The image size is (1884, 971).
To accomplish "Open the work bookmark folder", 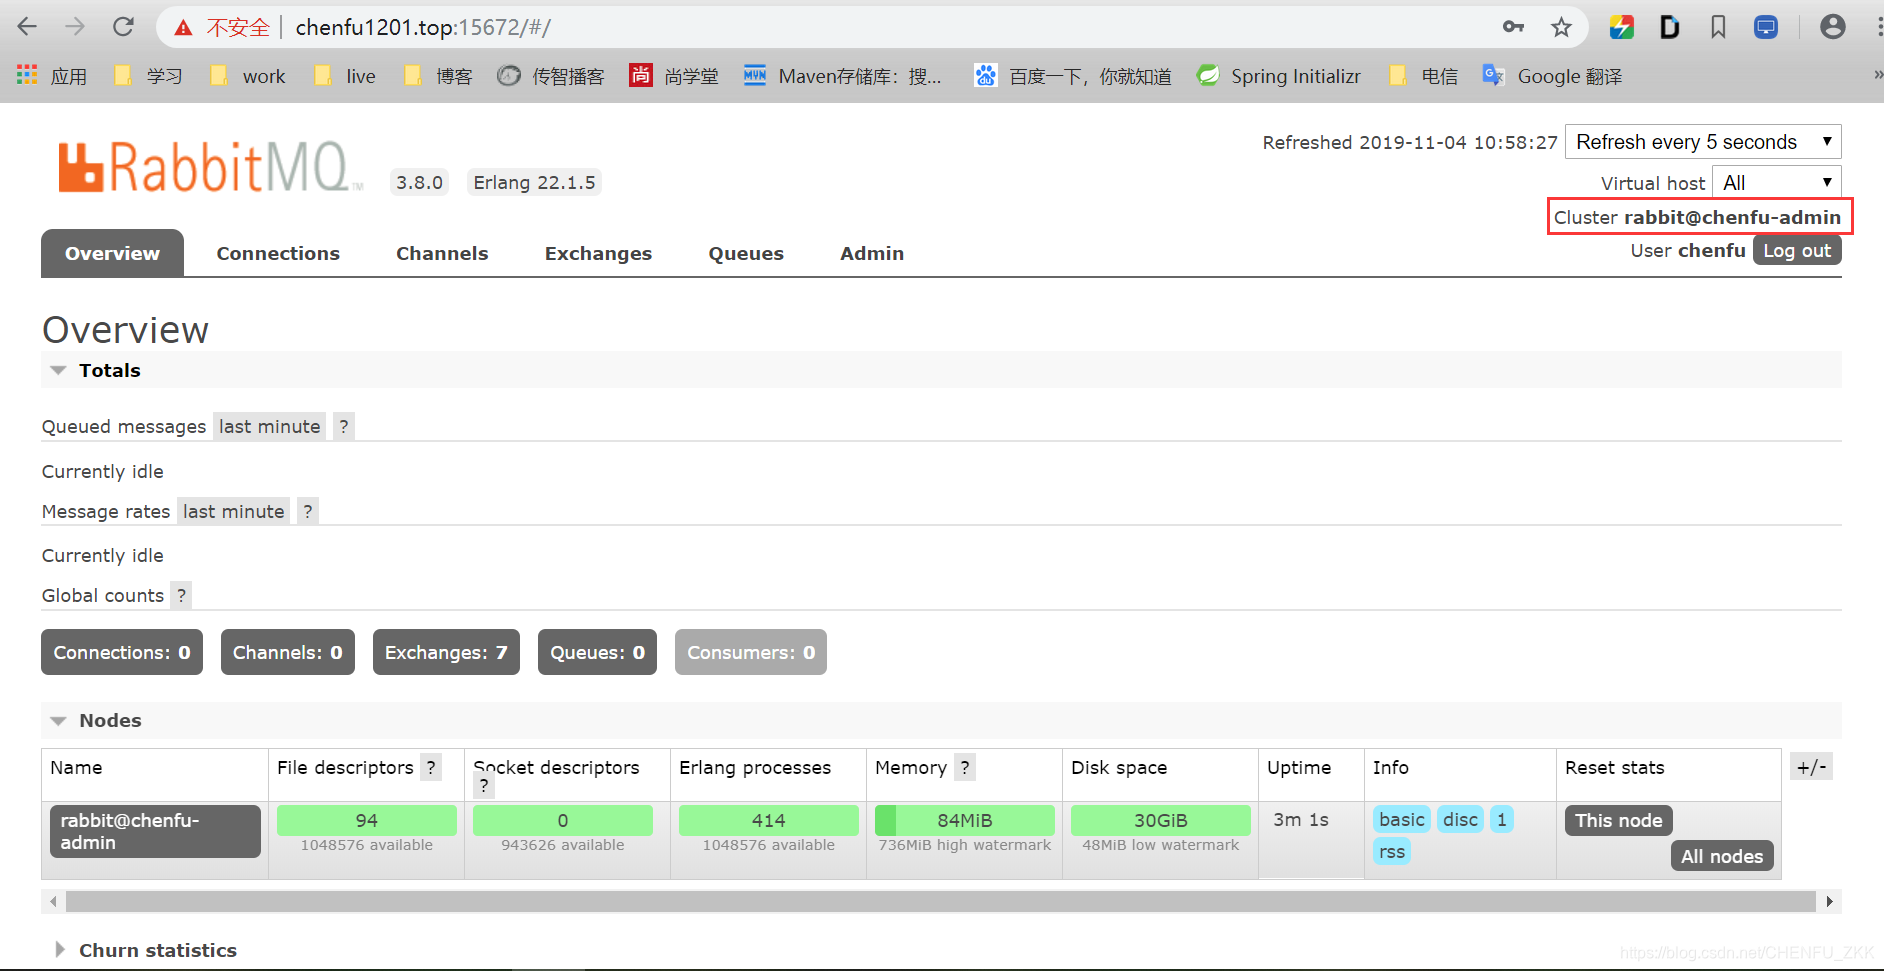I will (247, 76).
